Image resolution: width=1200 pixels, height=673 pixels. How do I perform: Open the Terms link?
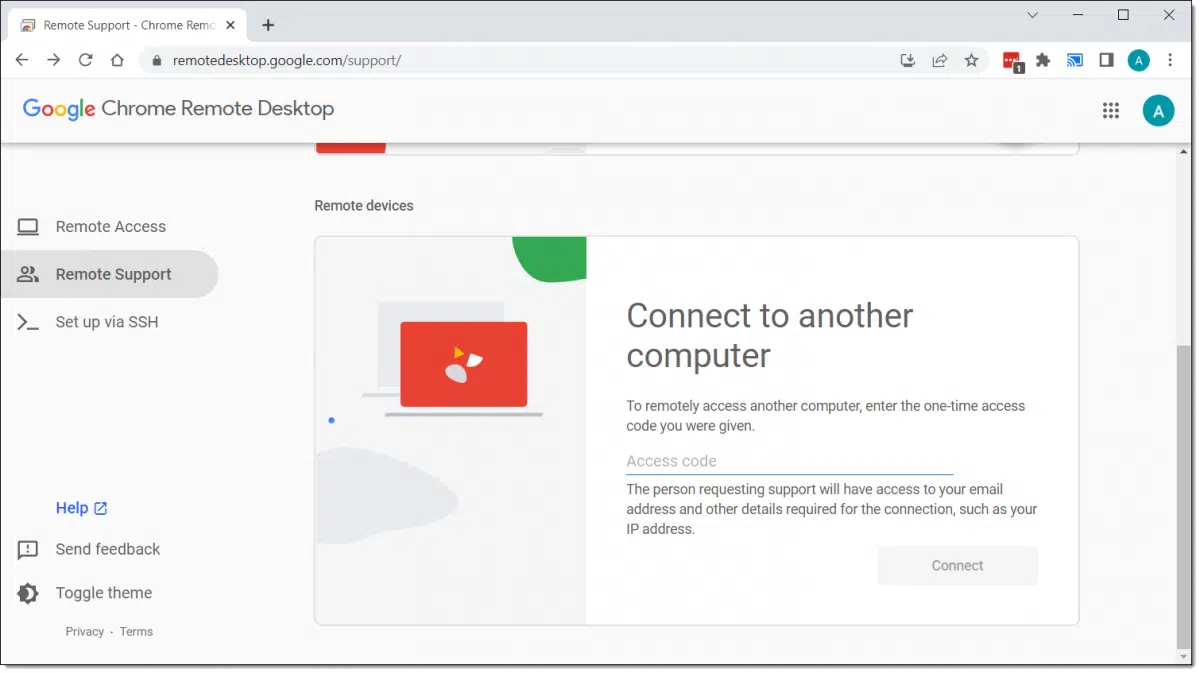pos(136,632)
